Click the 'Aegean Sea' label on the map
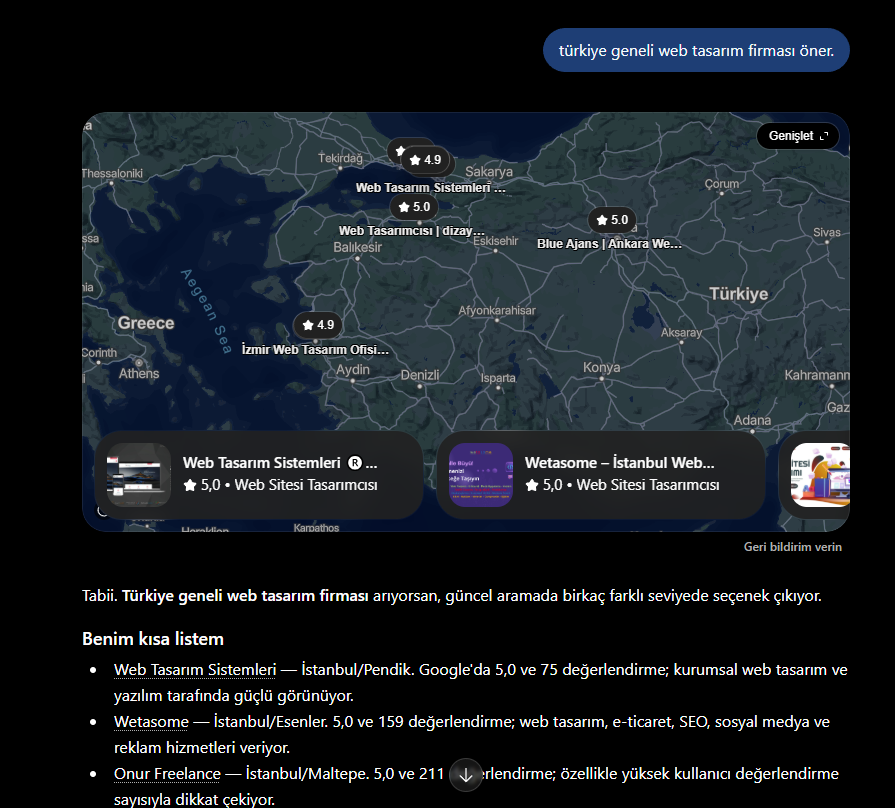This screenshot has height=808, width=895. pos(207,311)
